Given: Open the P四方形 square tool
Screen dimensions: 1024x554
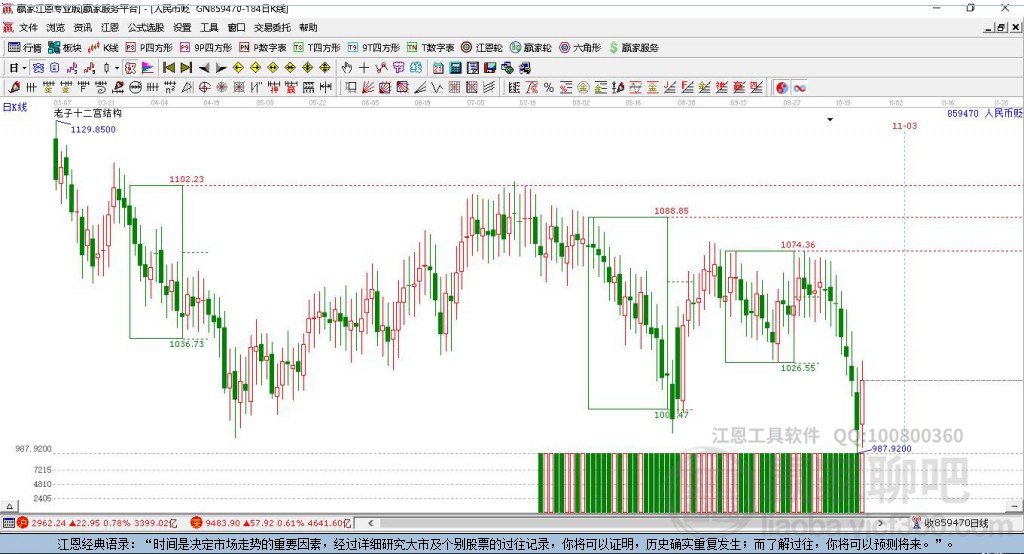Looking at the screenshot, I should click(x=150, y=48).
